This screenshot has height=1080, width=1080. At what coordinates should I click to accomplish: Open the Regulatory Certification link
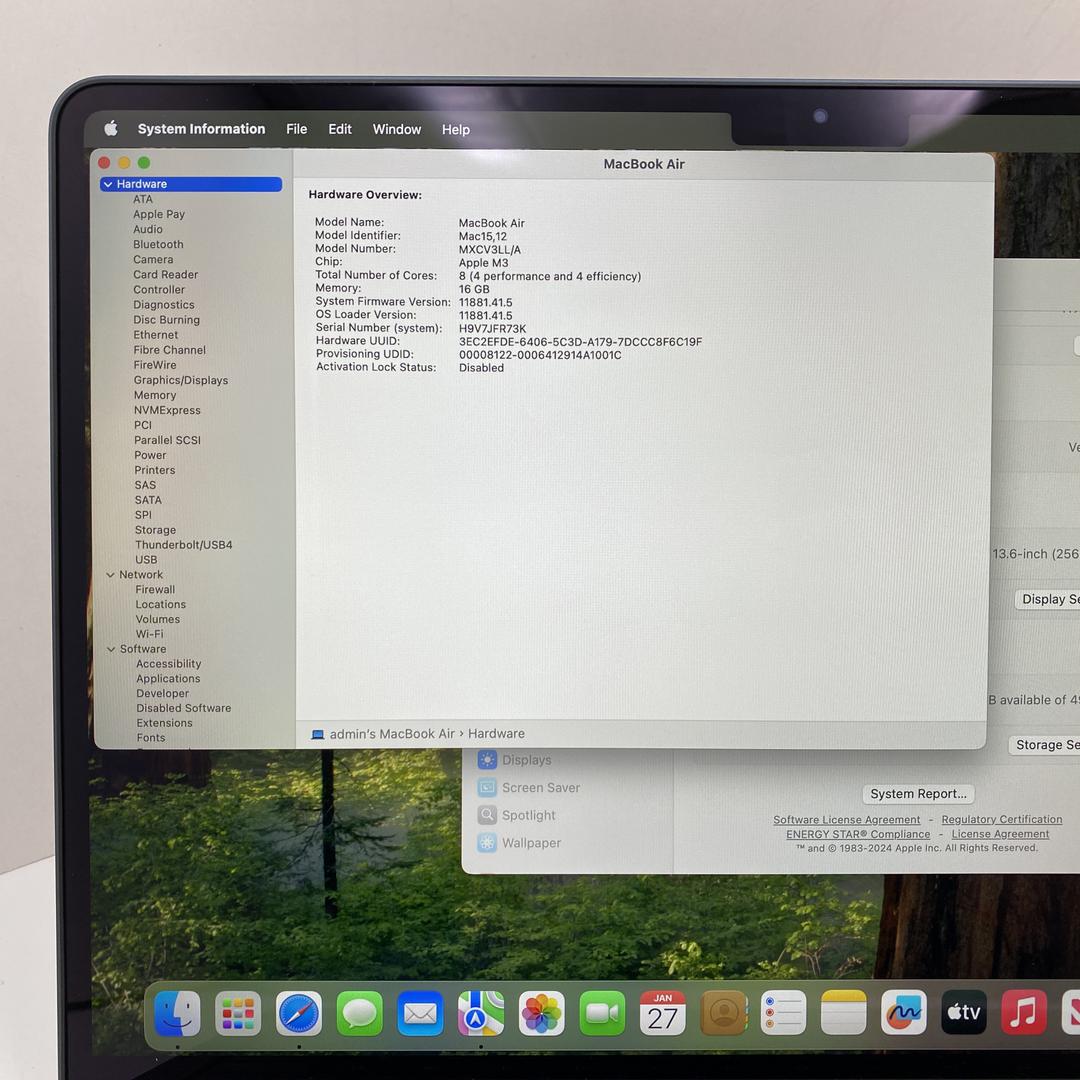[x=1001, y=819]
